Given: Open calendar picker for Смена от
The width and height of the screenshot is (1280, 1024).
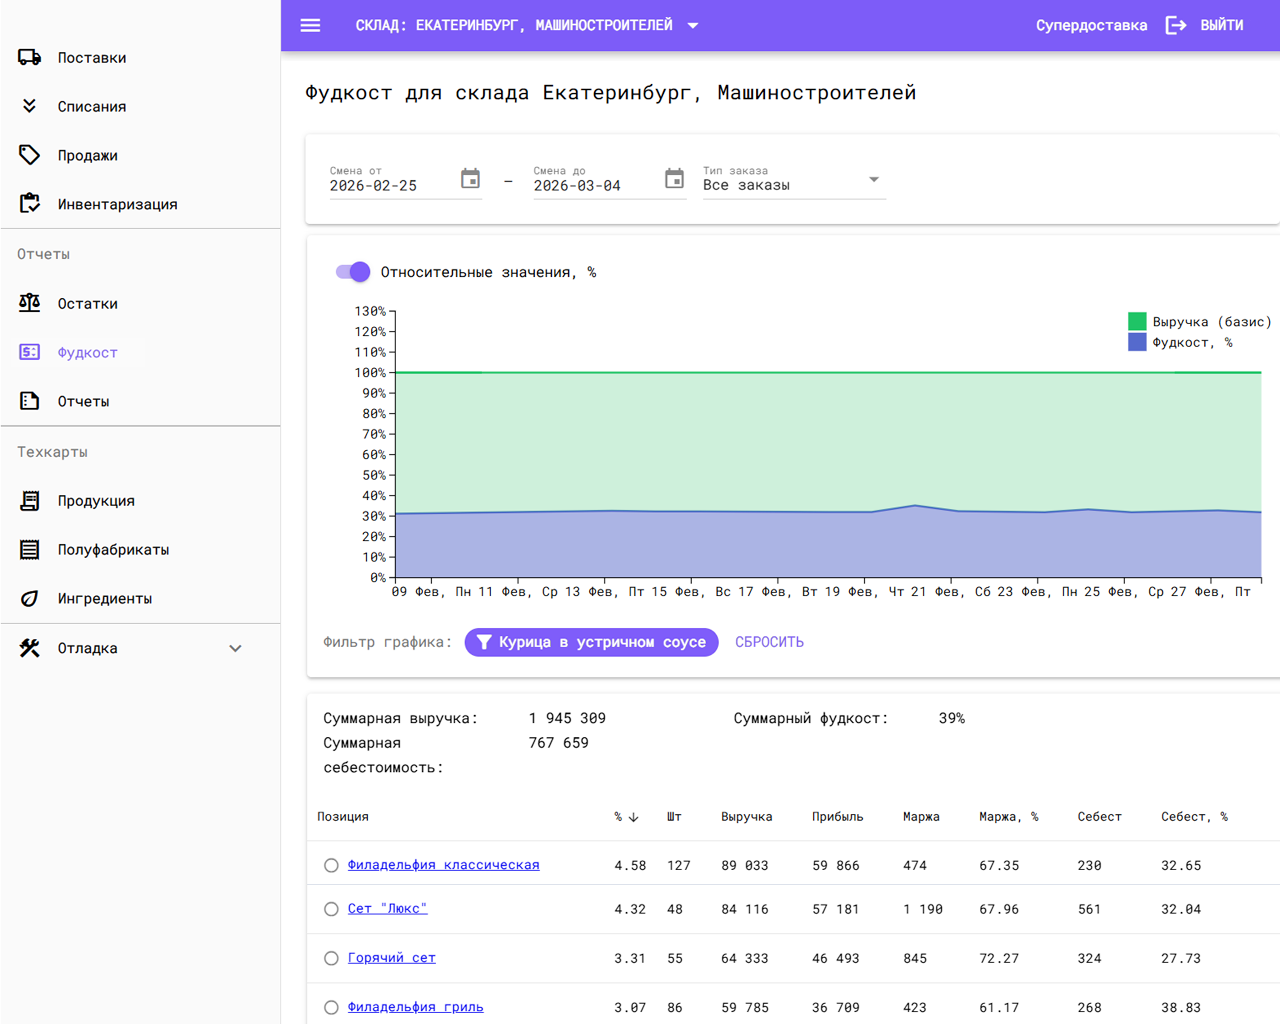Looking at the screenshot, I should click(470, 179).
